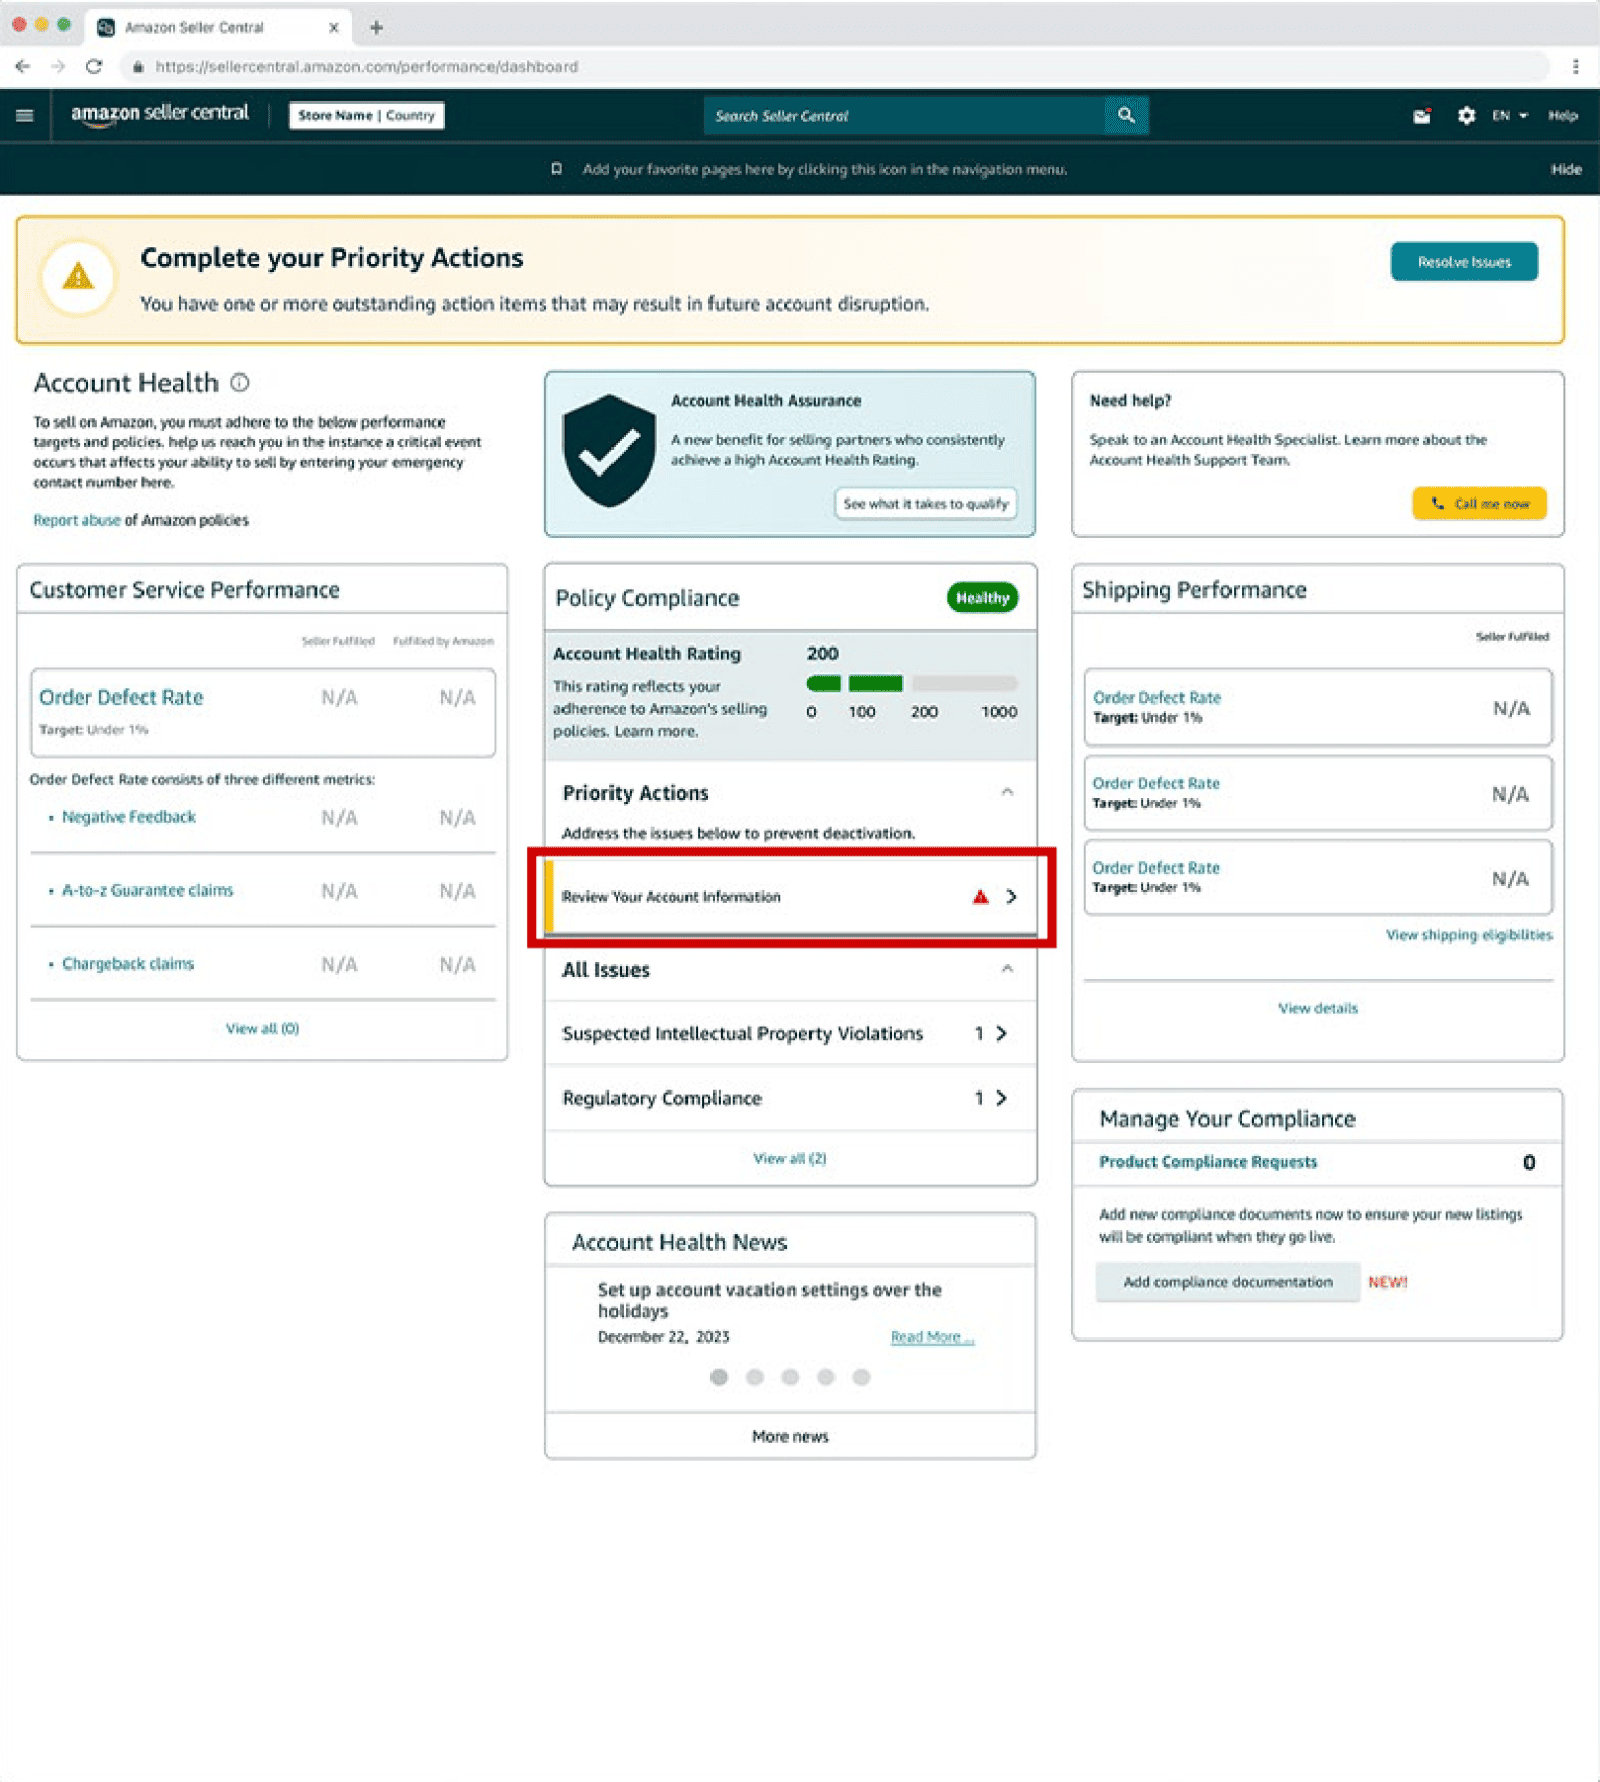Expand Suspected Intellectual Property Violations row
The width and height of the screenshot is (1600, 1782).
[790, 1033]
